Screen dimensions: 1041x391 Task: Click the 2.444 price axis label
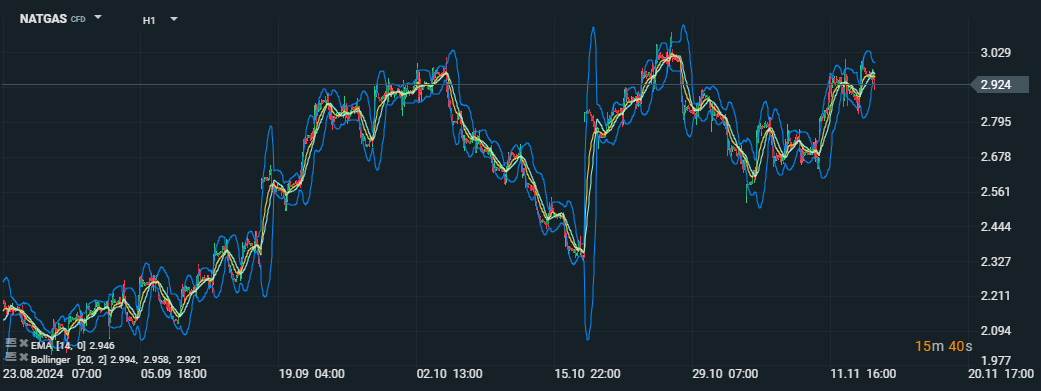pyautogui.click(x=995, y=227)
